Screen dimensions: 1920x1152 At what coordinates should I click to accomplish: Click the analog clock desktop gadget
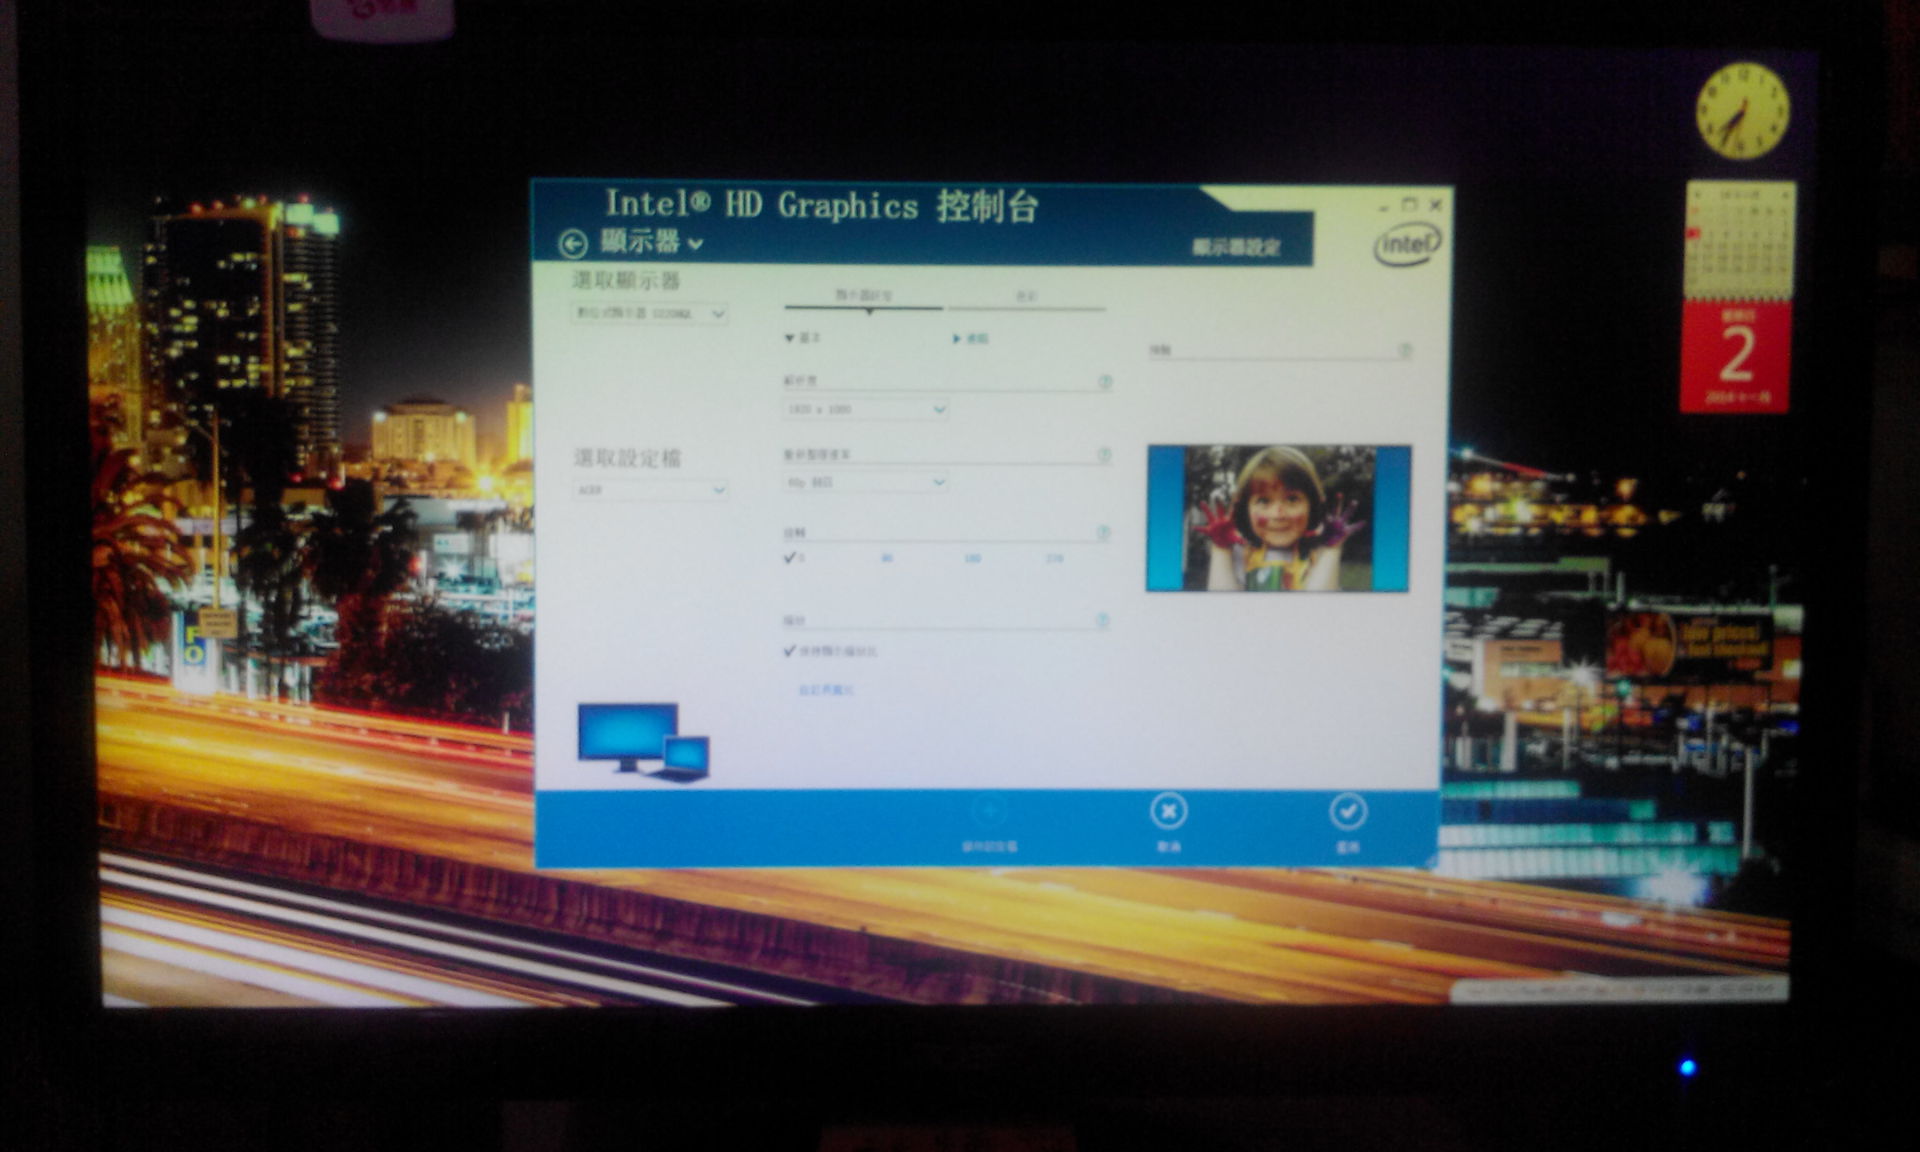tap(1742, 110)
